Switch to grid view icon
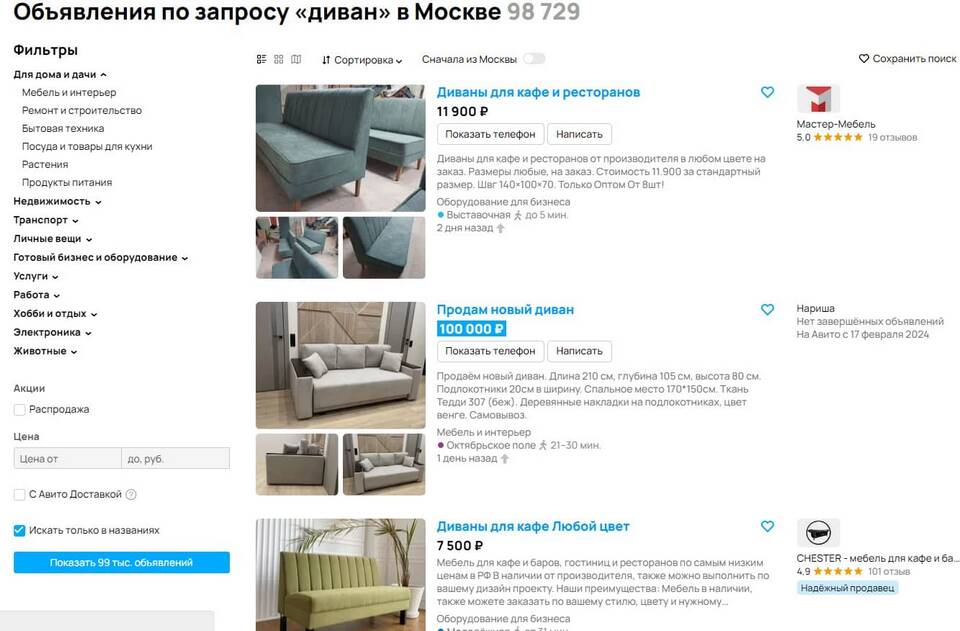 tap(279, 59)
